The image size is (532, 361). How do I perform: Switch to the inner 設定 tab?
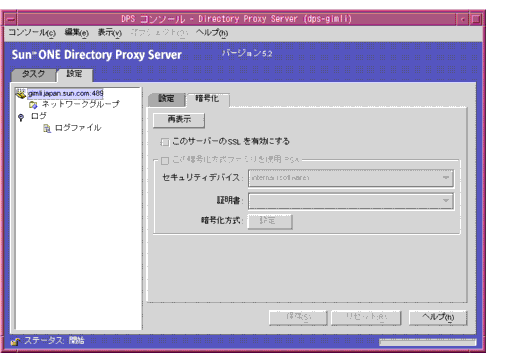click(166, 99)
